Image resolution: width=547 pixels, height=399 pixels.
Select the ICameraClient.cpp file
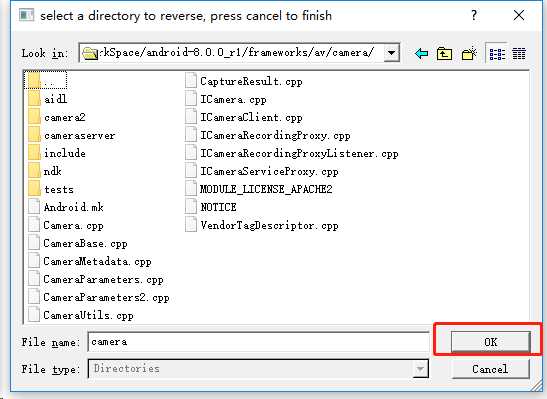244,117
